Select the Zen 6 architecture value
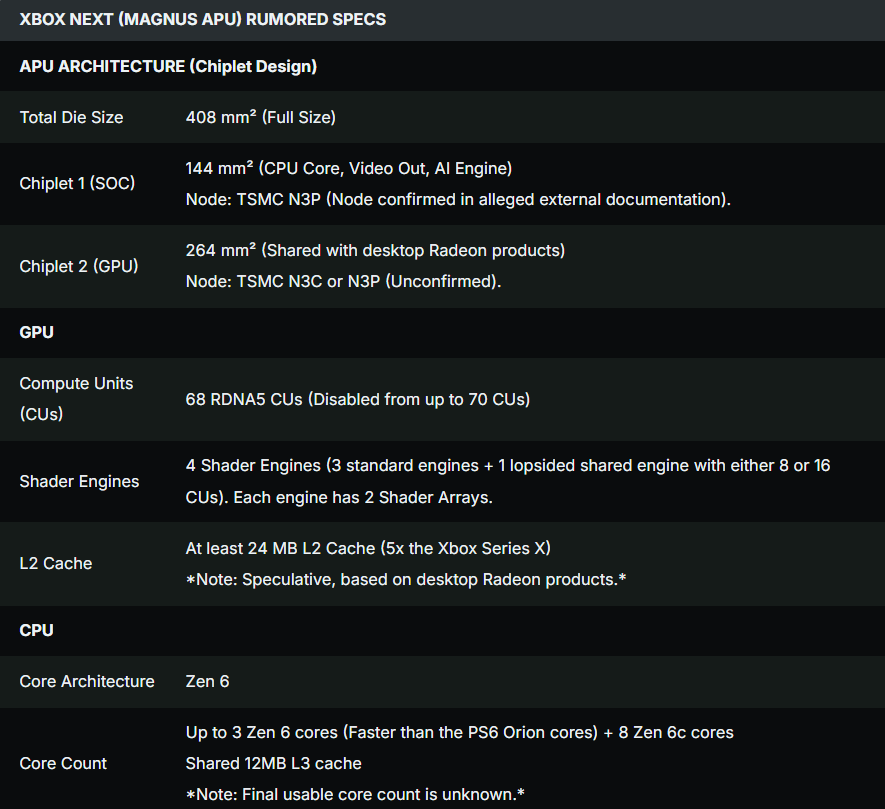The image size is (885, 809). [x=207, y=681]
